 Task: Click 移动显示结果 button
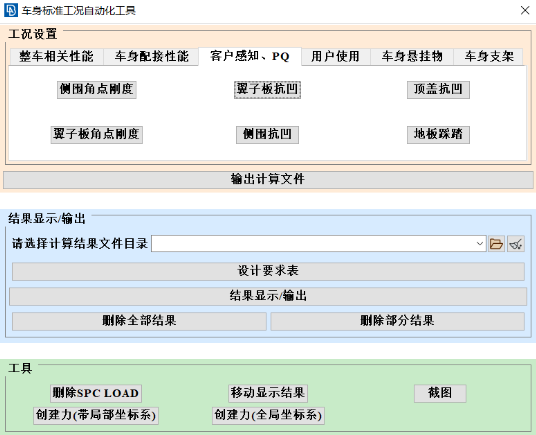coord(268,393)
